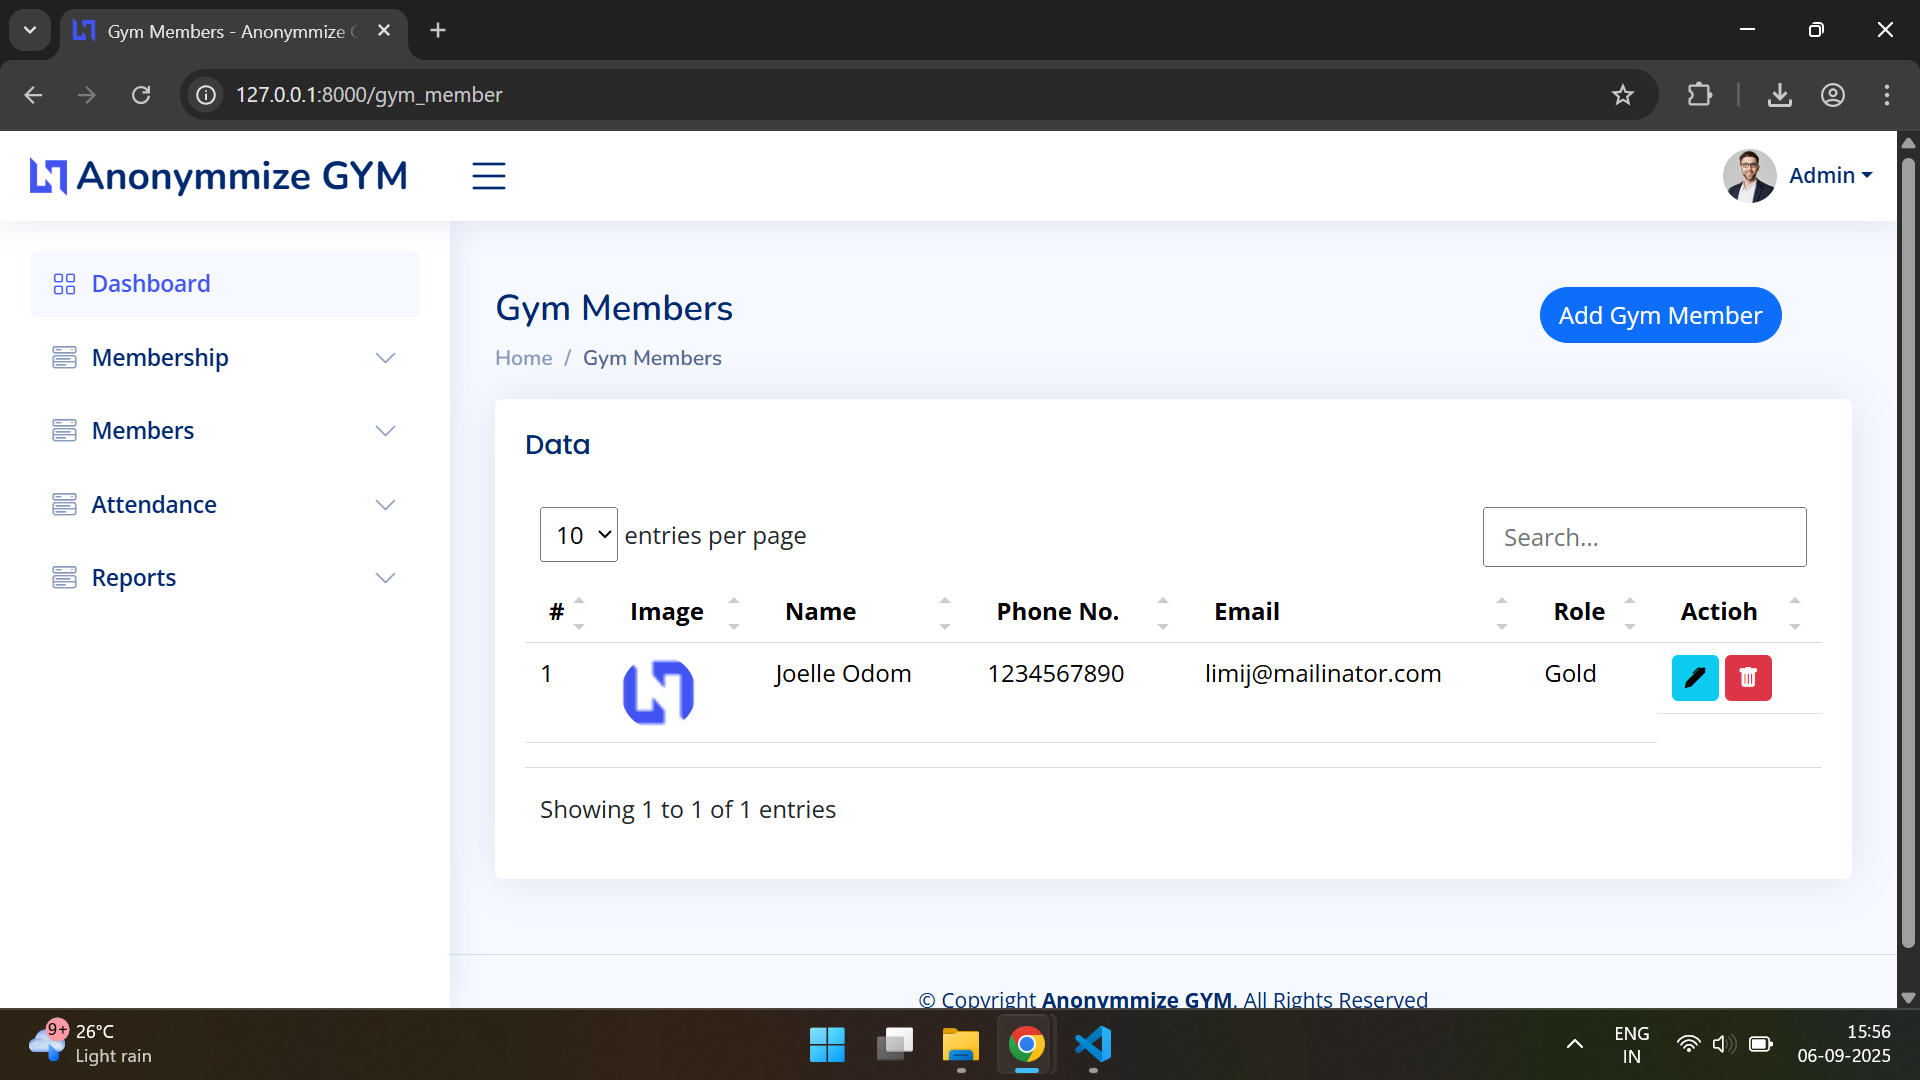Toggle sidebar with the hamburger menu icon
This screenshot has width=1920, height=1080.
pos(489,176)
